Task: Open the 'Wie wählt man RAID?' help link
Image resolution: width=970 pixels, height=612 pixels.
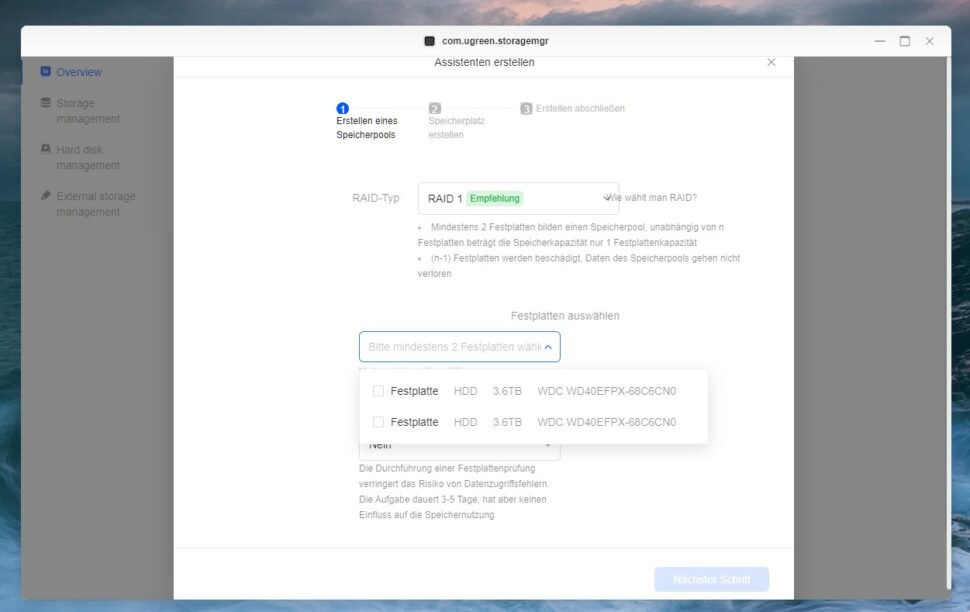Action: (x=653, y=197)
